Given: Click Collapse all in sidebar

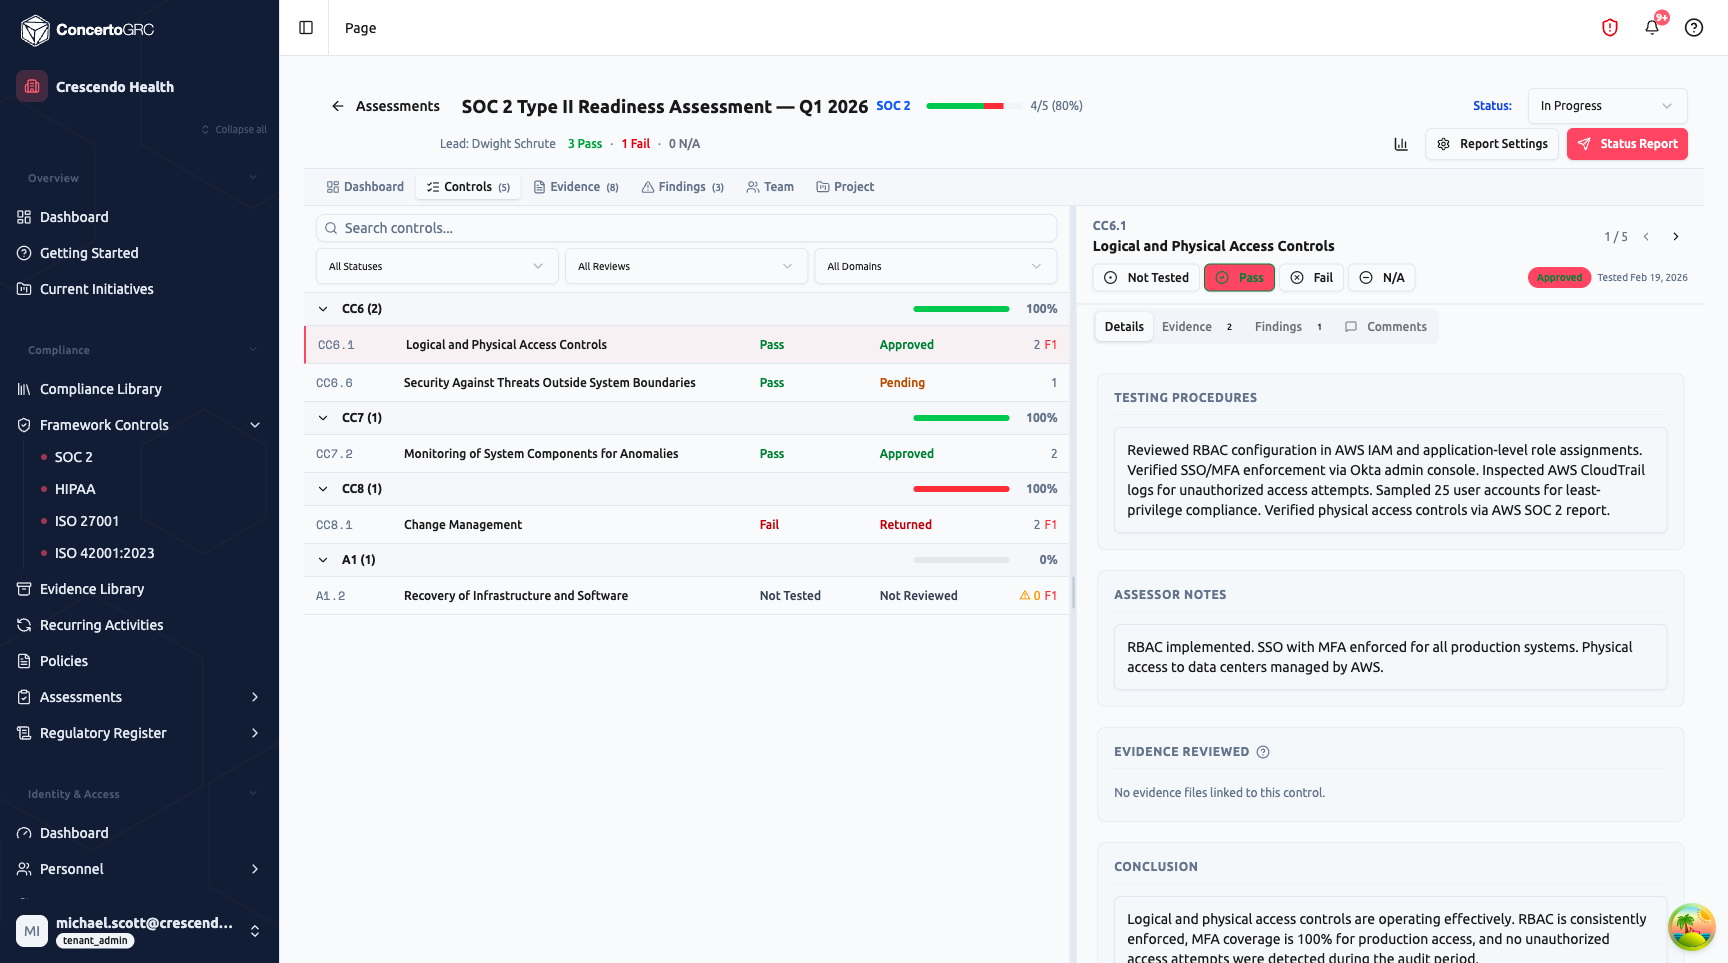Looking at the screenshot, I should [x=234, y=129].
